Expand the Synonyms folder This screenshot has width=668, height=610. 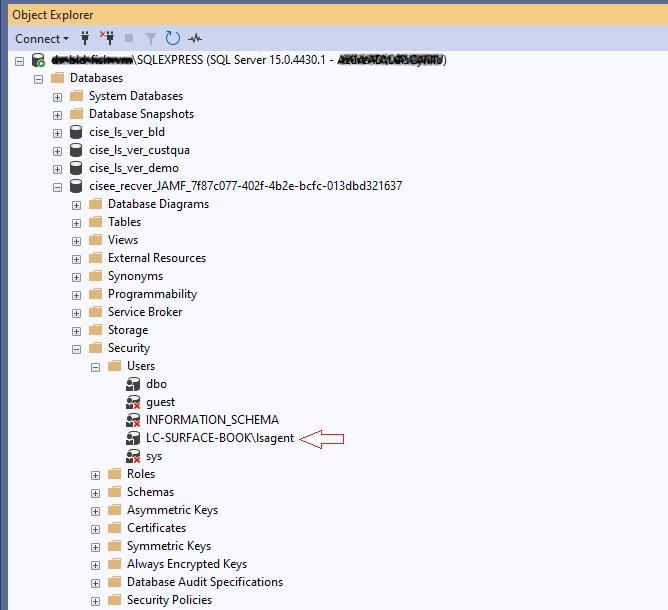point(76,277)
